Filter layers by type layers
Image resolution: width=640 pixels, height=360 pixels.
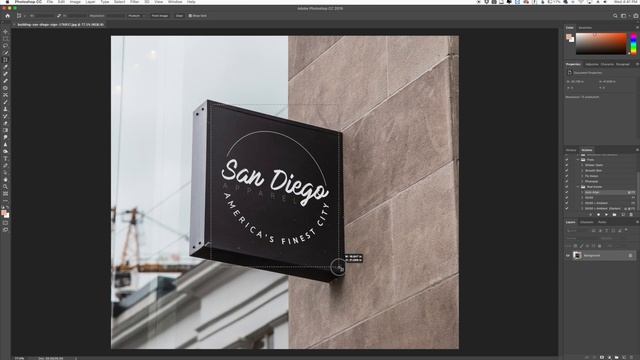607,231
